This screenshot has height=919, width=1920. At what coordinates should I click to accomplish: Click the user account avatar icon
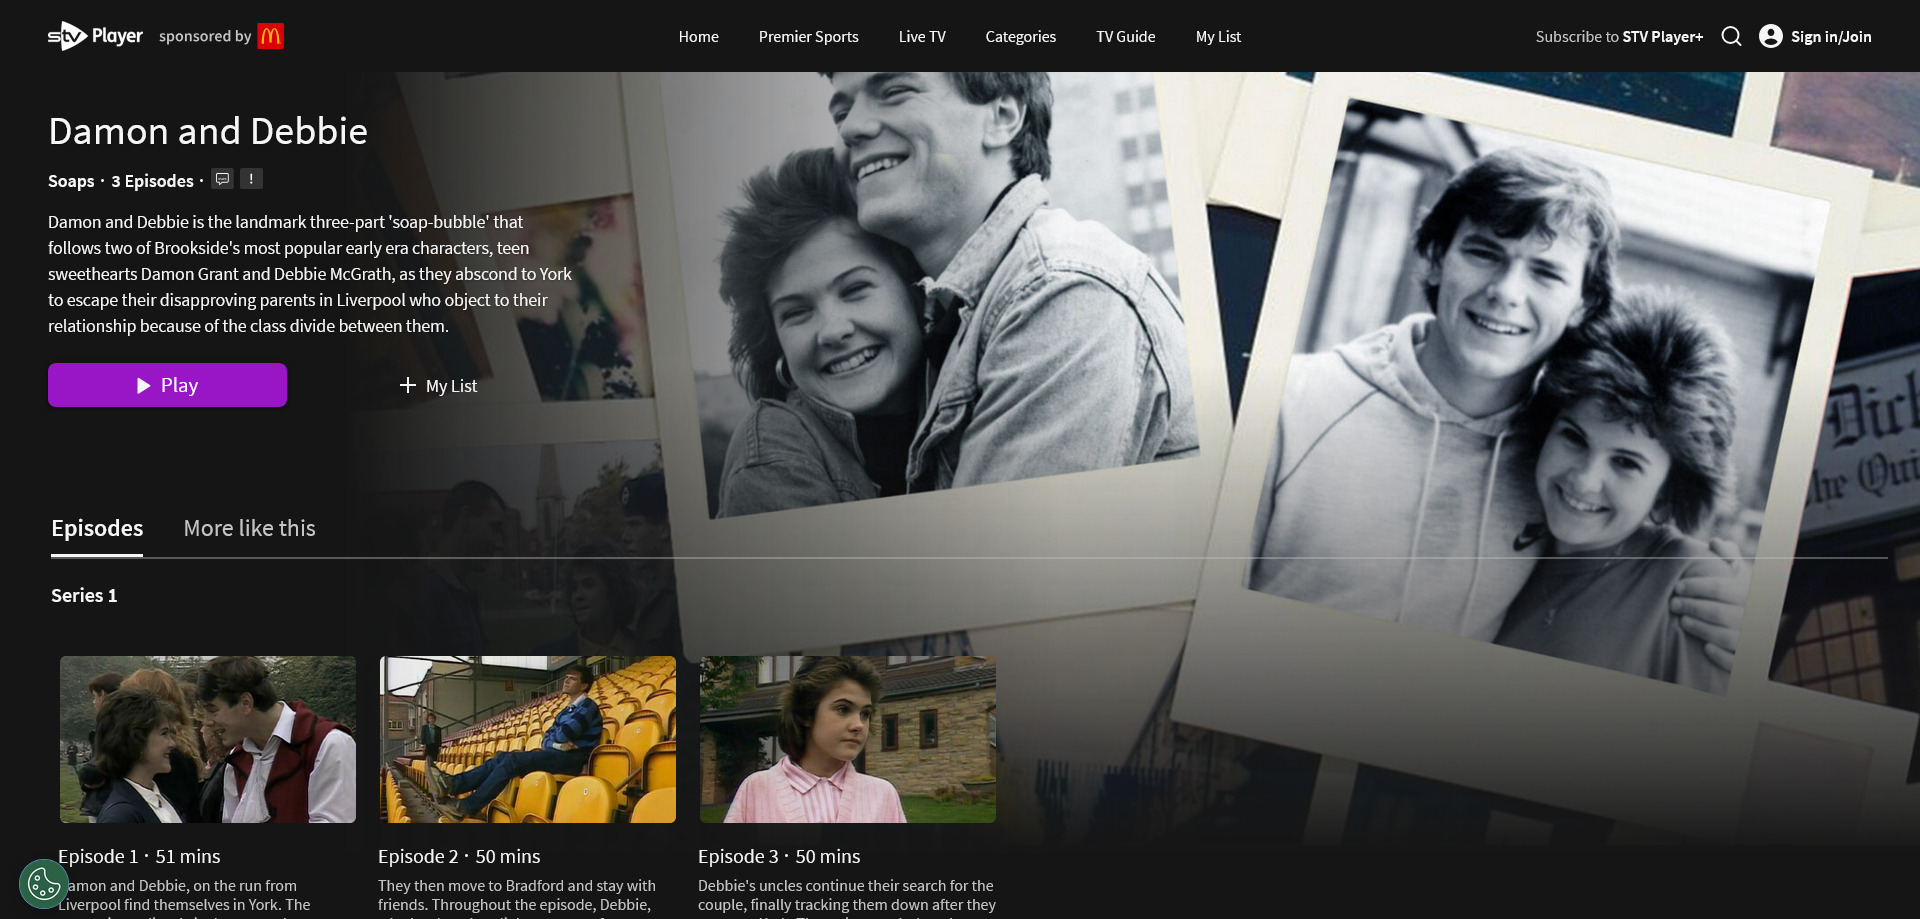click(x=1770, y=37)
